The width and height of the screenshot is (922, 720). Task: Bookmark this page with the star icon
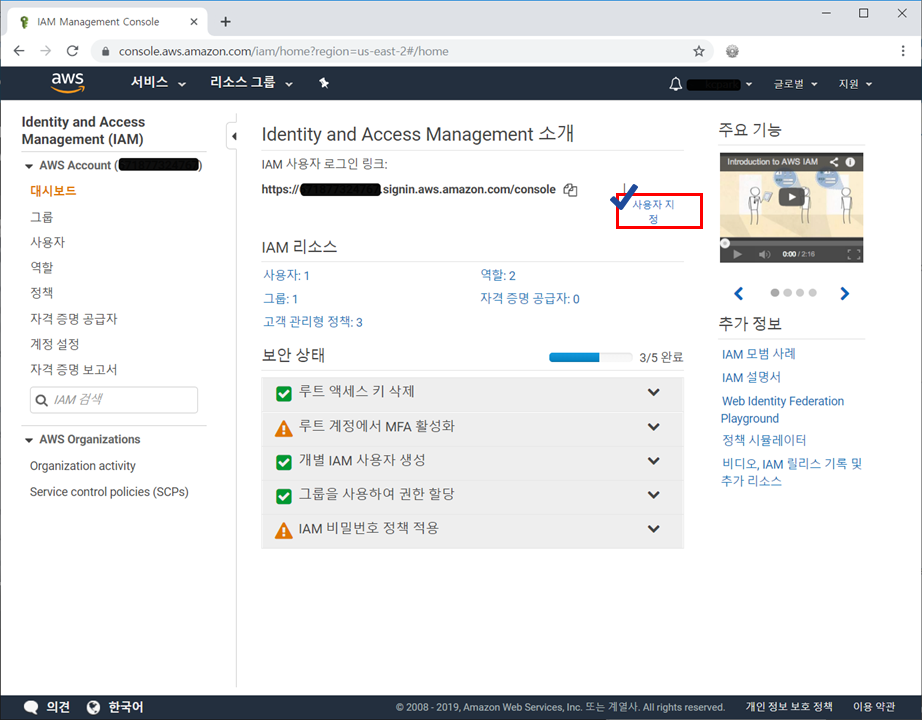click(699, 51)
